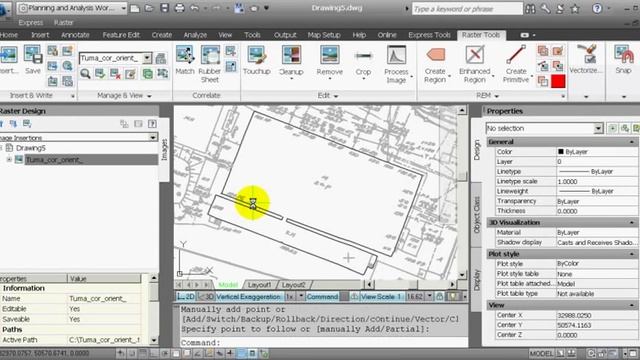
Task: Switch to the Layout2 tab
Action: (293, 285)
